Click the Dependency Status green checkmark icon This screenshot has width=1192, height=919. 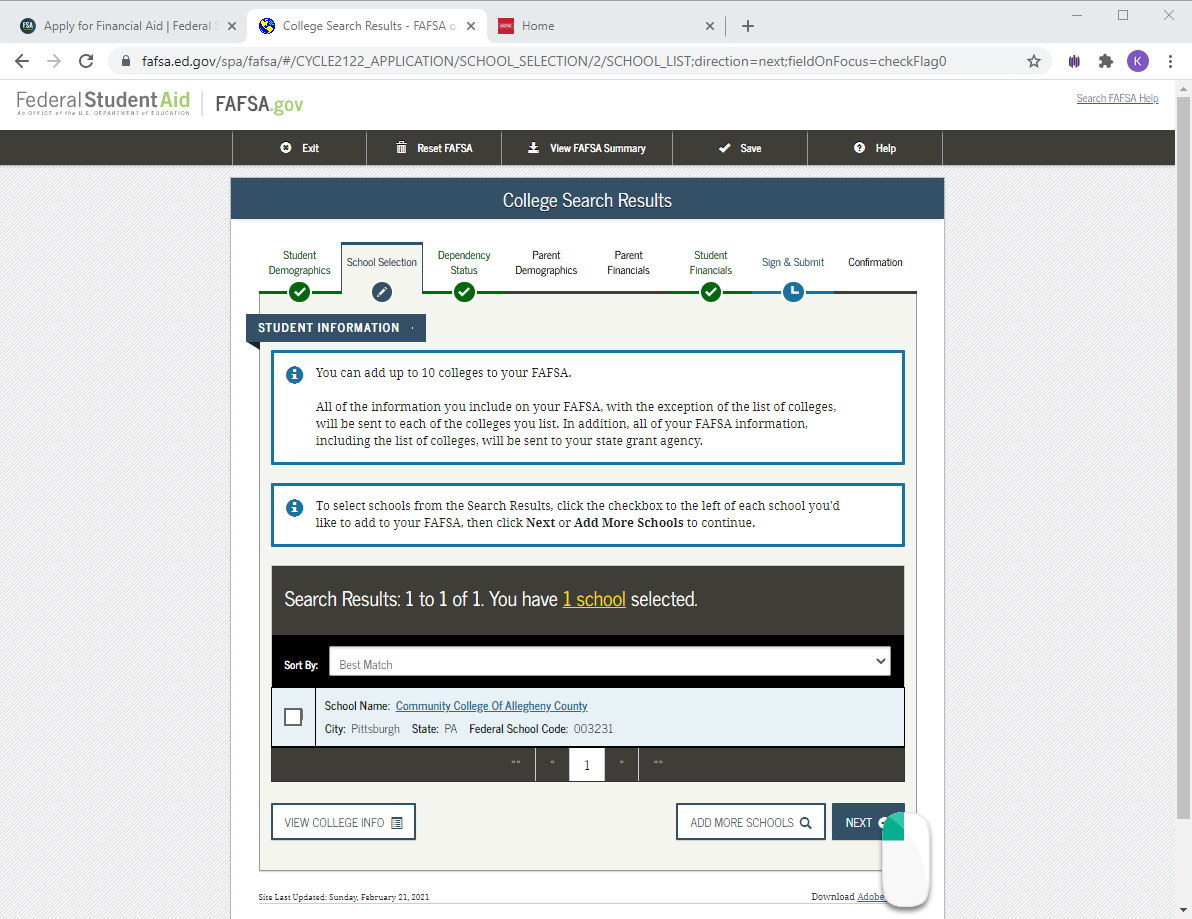point(464,292)
